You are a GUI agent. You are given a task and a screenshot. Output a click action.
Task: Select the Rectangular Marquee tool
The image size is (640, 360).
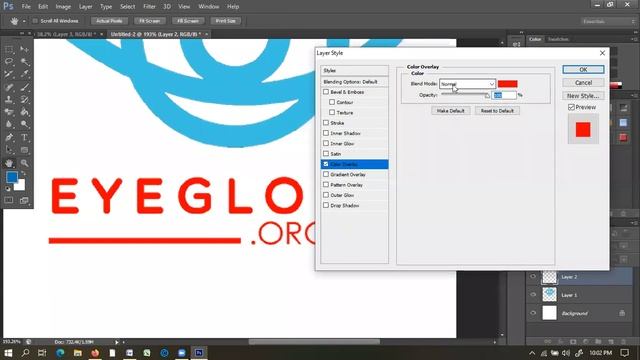click(x=9, y=49)
